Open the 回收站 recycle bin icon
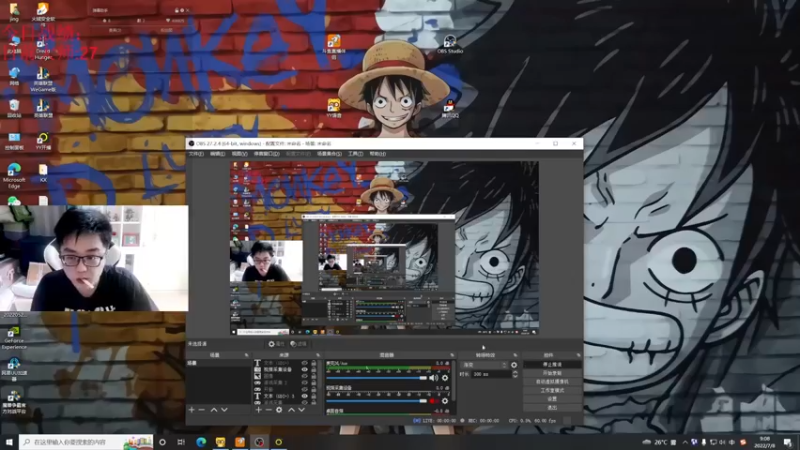This screenshot has height=450, width=800. point(14,108)
